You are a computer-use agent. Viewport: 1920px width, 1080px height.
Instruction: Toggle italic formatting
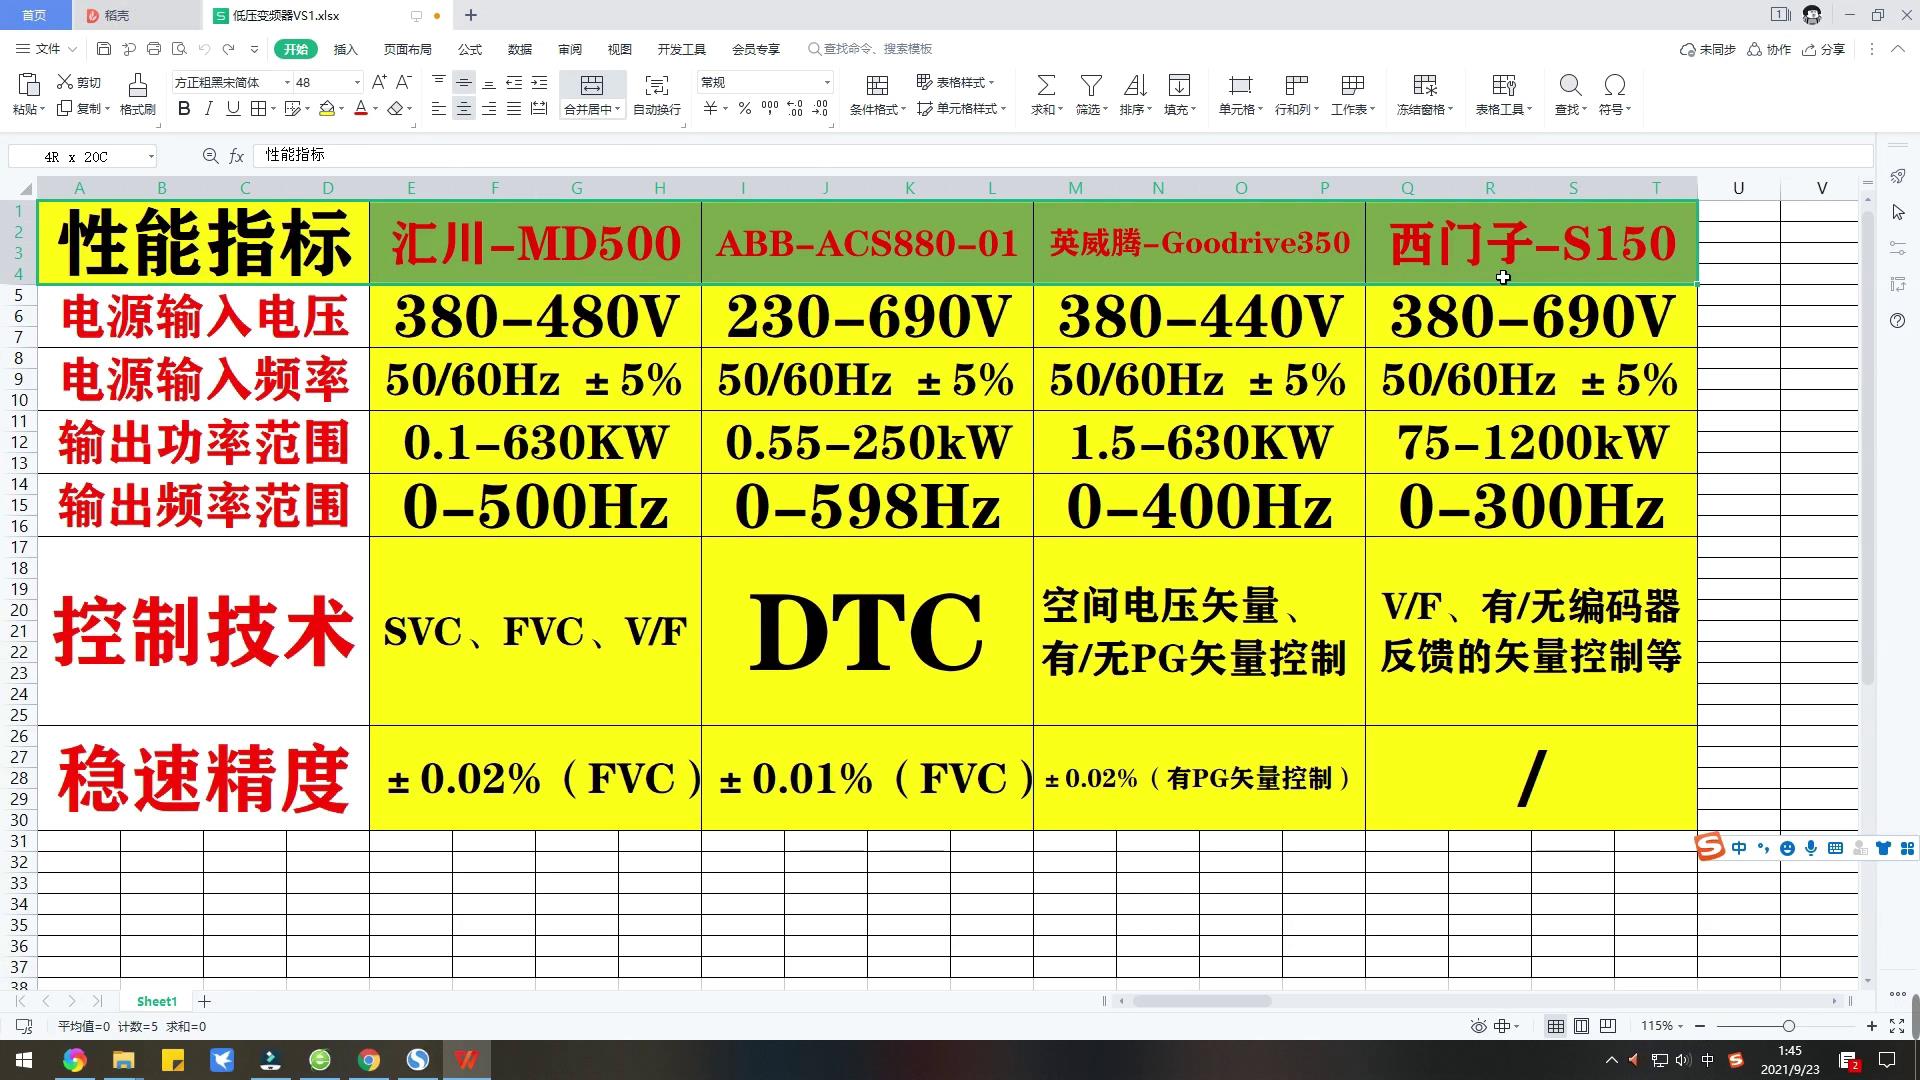coord(208,109)
